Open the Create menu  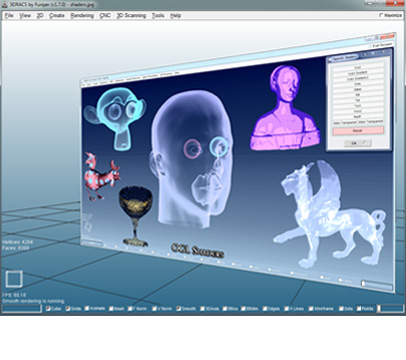pyautogui.click(x=57, y=15)
